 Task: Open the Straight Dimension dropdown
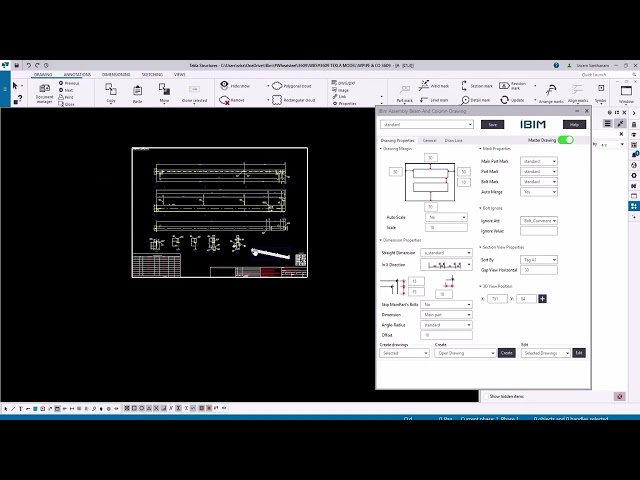point(446,253)
